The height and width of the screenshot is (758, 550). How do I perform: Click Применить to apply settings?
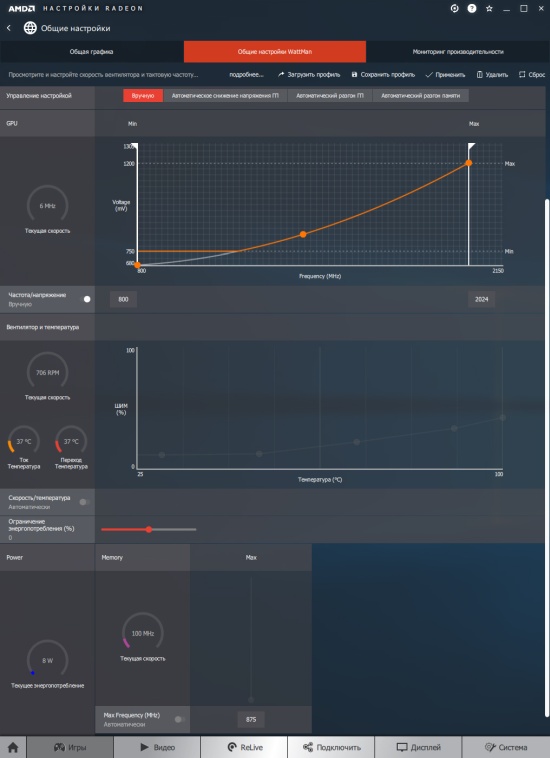click(x=445, y=74)
